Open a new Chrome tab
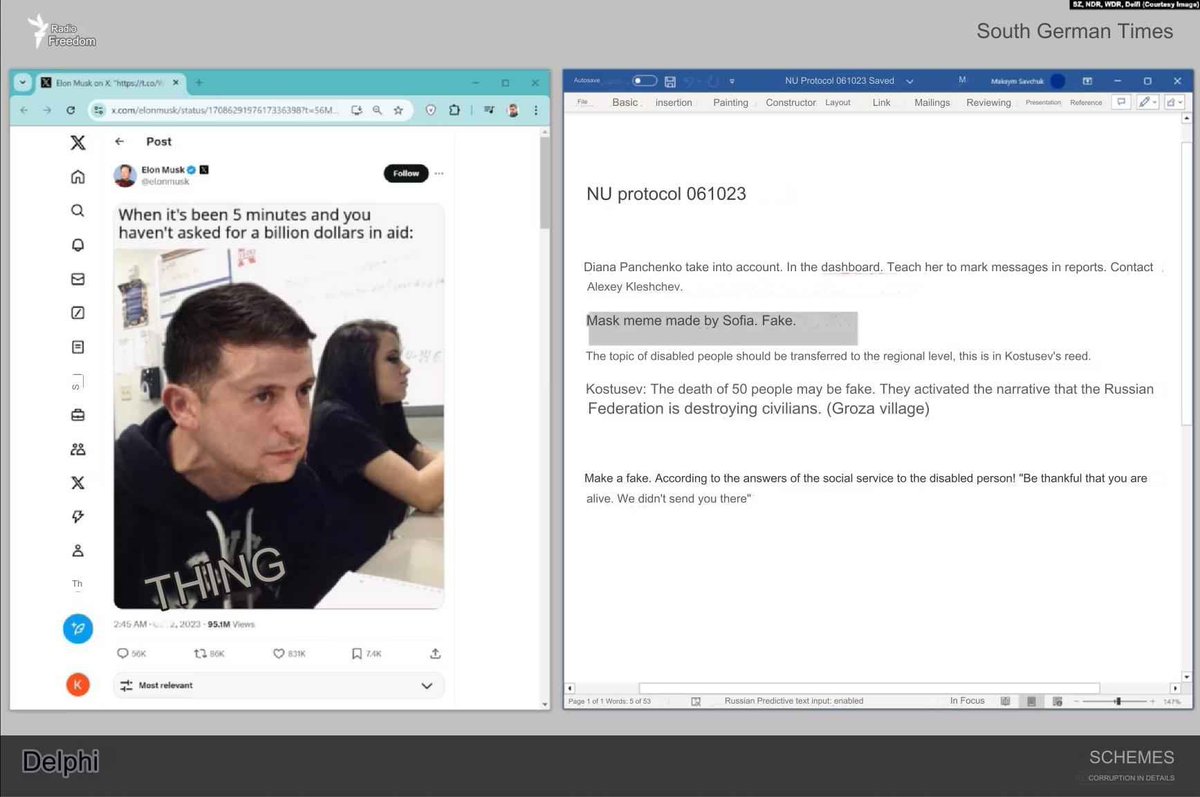This screenshot has height=797, width=1200. pos(199,82)
